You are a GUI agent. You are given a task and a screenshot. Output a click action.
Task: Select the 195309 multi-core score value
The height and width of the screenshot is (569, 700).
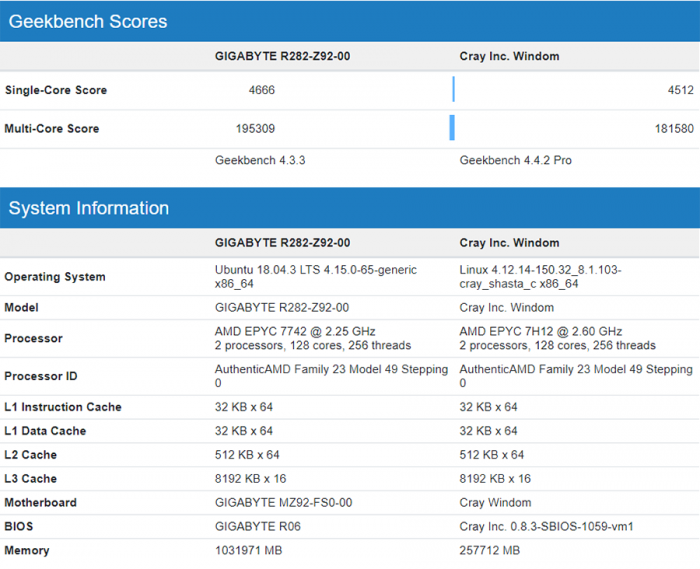coord(254,128)
